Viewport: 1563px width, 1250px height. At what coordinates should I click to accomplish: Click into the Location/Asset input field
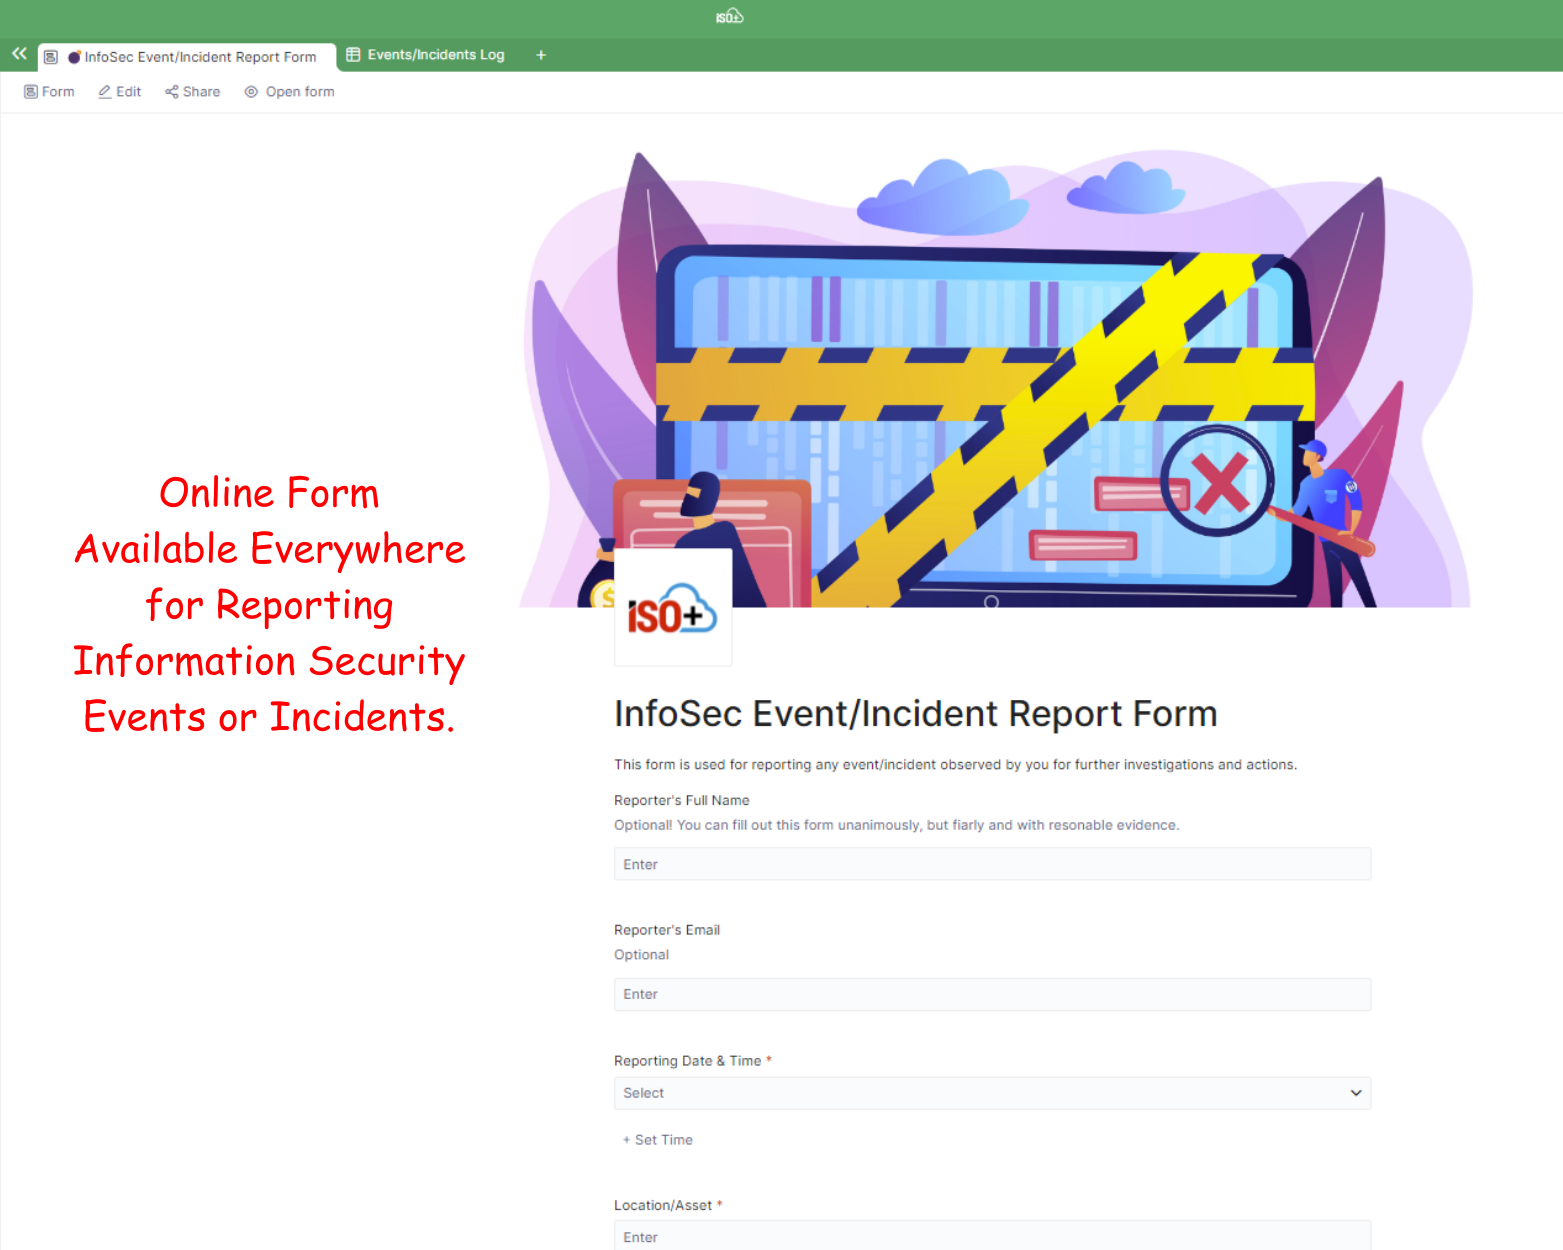[991, 1236]
